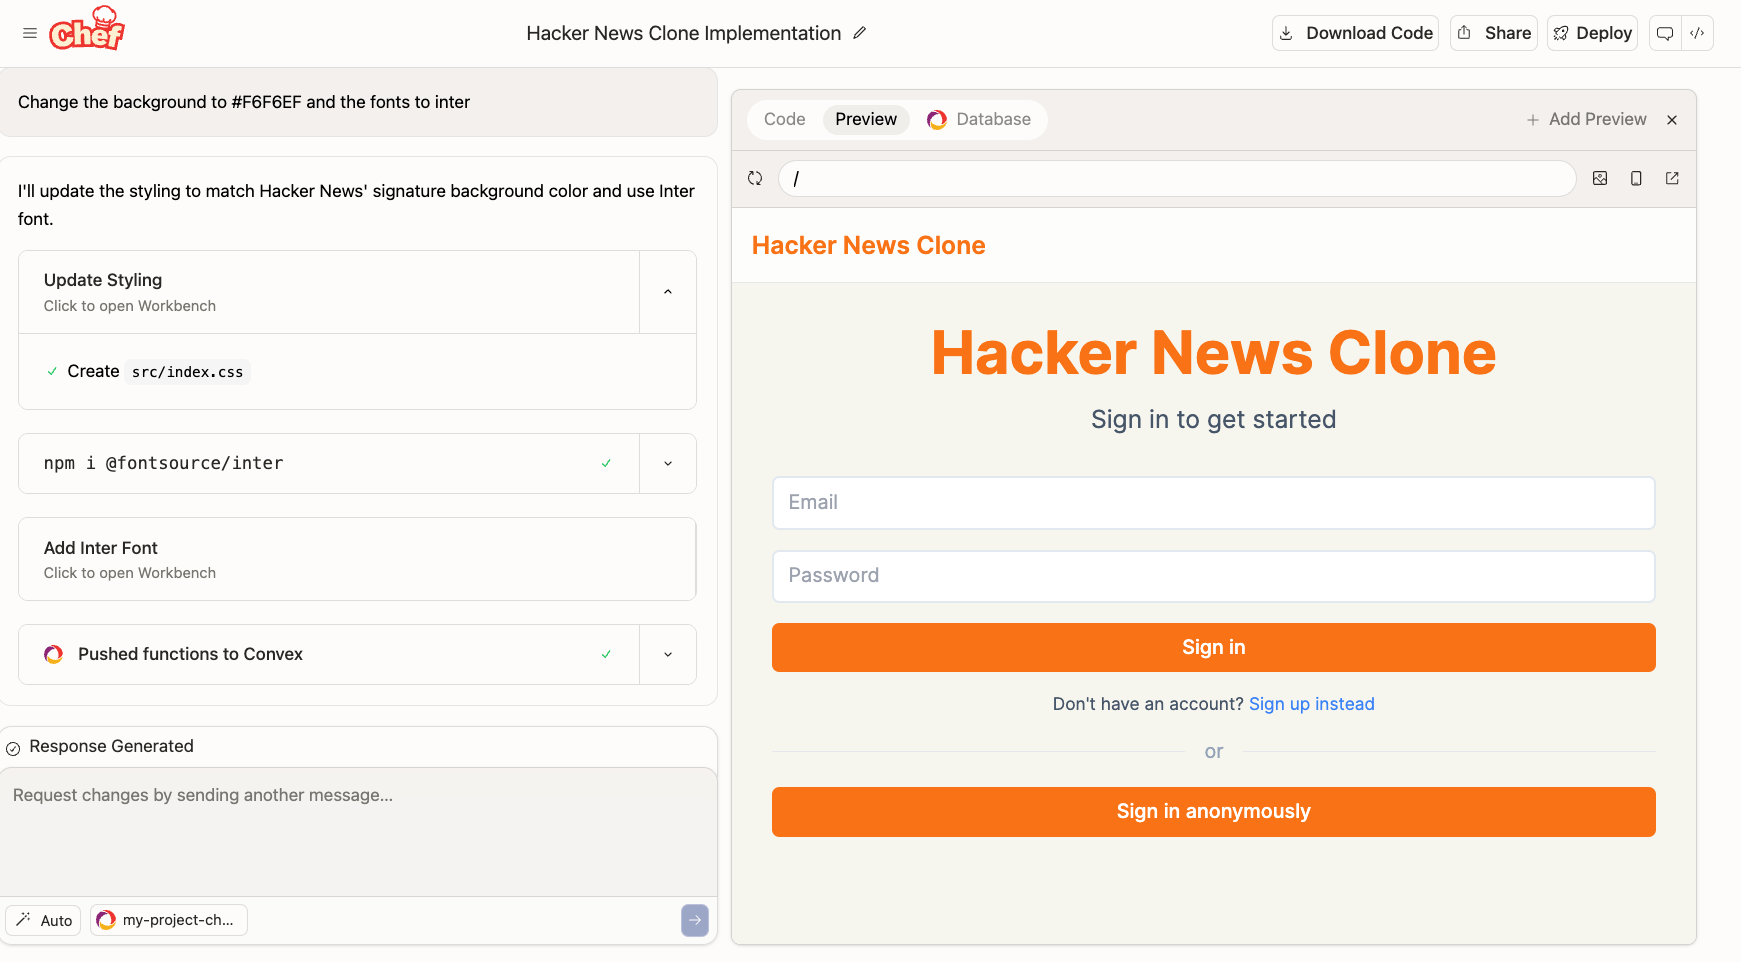
Task: Open the Auto model selector
Action: tap(44, 920)
